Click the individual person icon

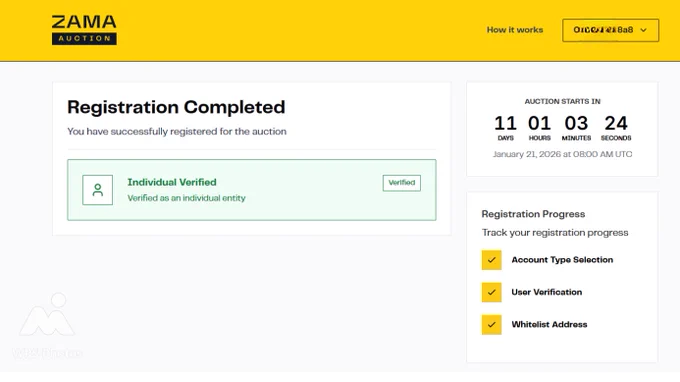click(x=98, y=190)
